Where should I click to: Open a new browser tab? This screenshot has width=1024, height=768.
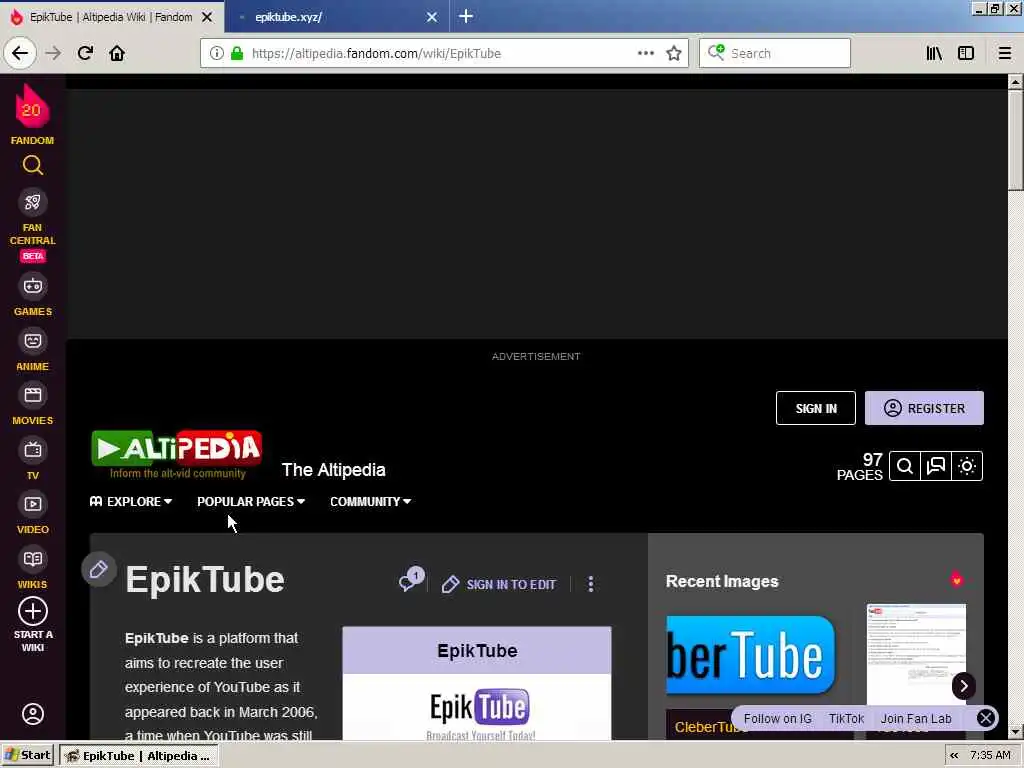click(x=466, y=16)
